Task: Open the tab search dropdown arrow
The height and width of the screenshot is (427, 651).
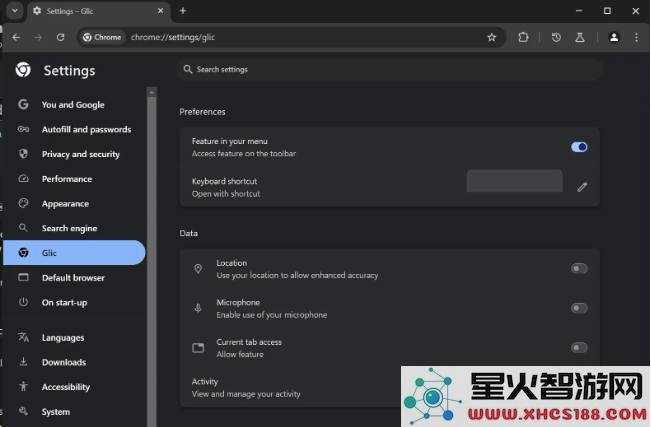Action: tap(15, 10)
